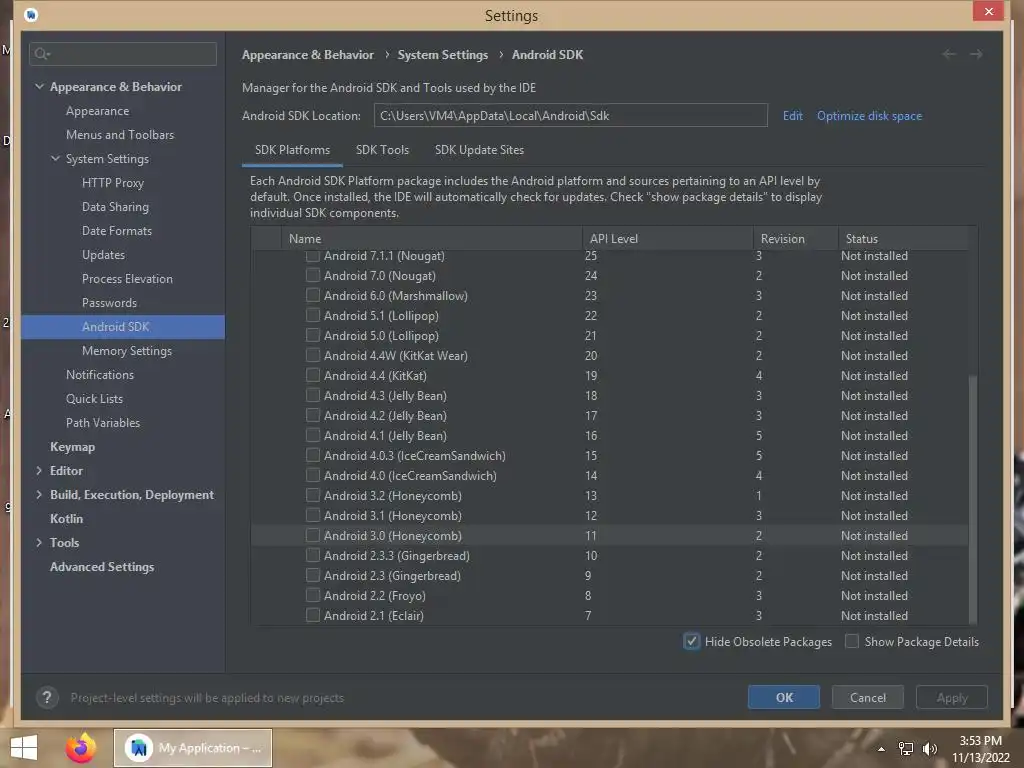Open the network tray icon

coord(905,749)
